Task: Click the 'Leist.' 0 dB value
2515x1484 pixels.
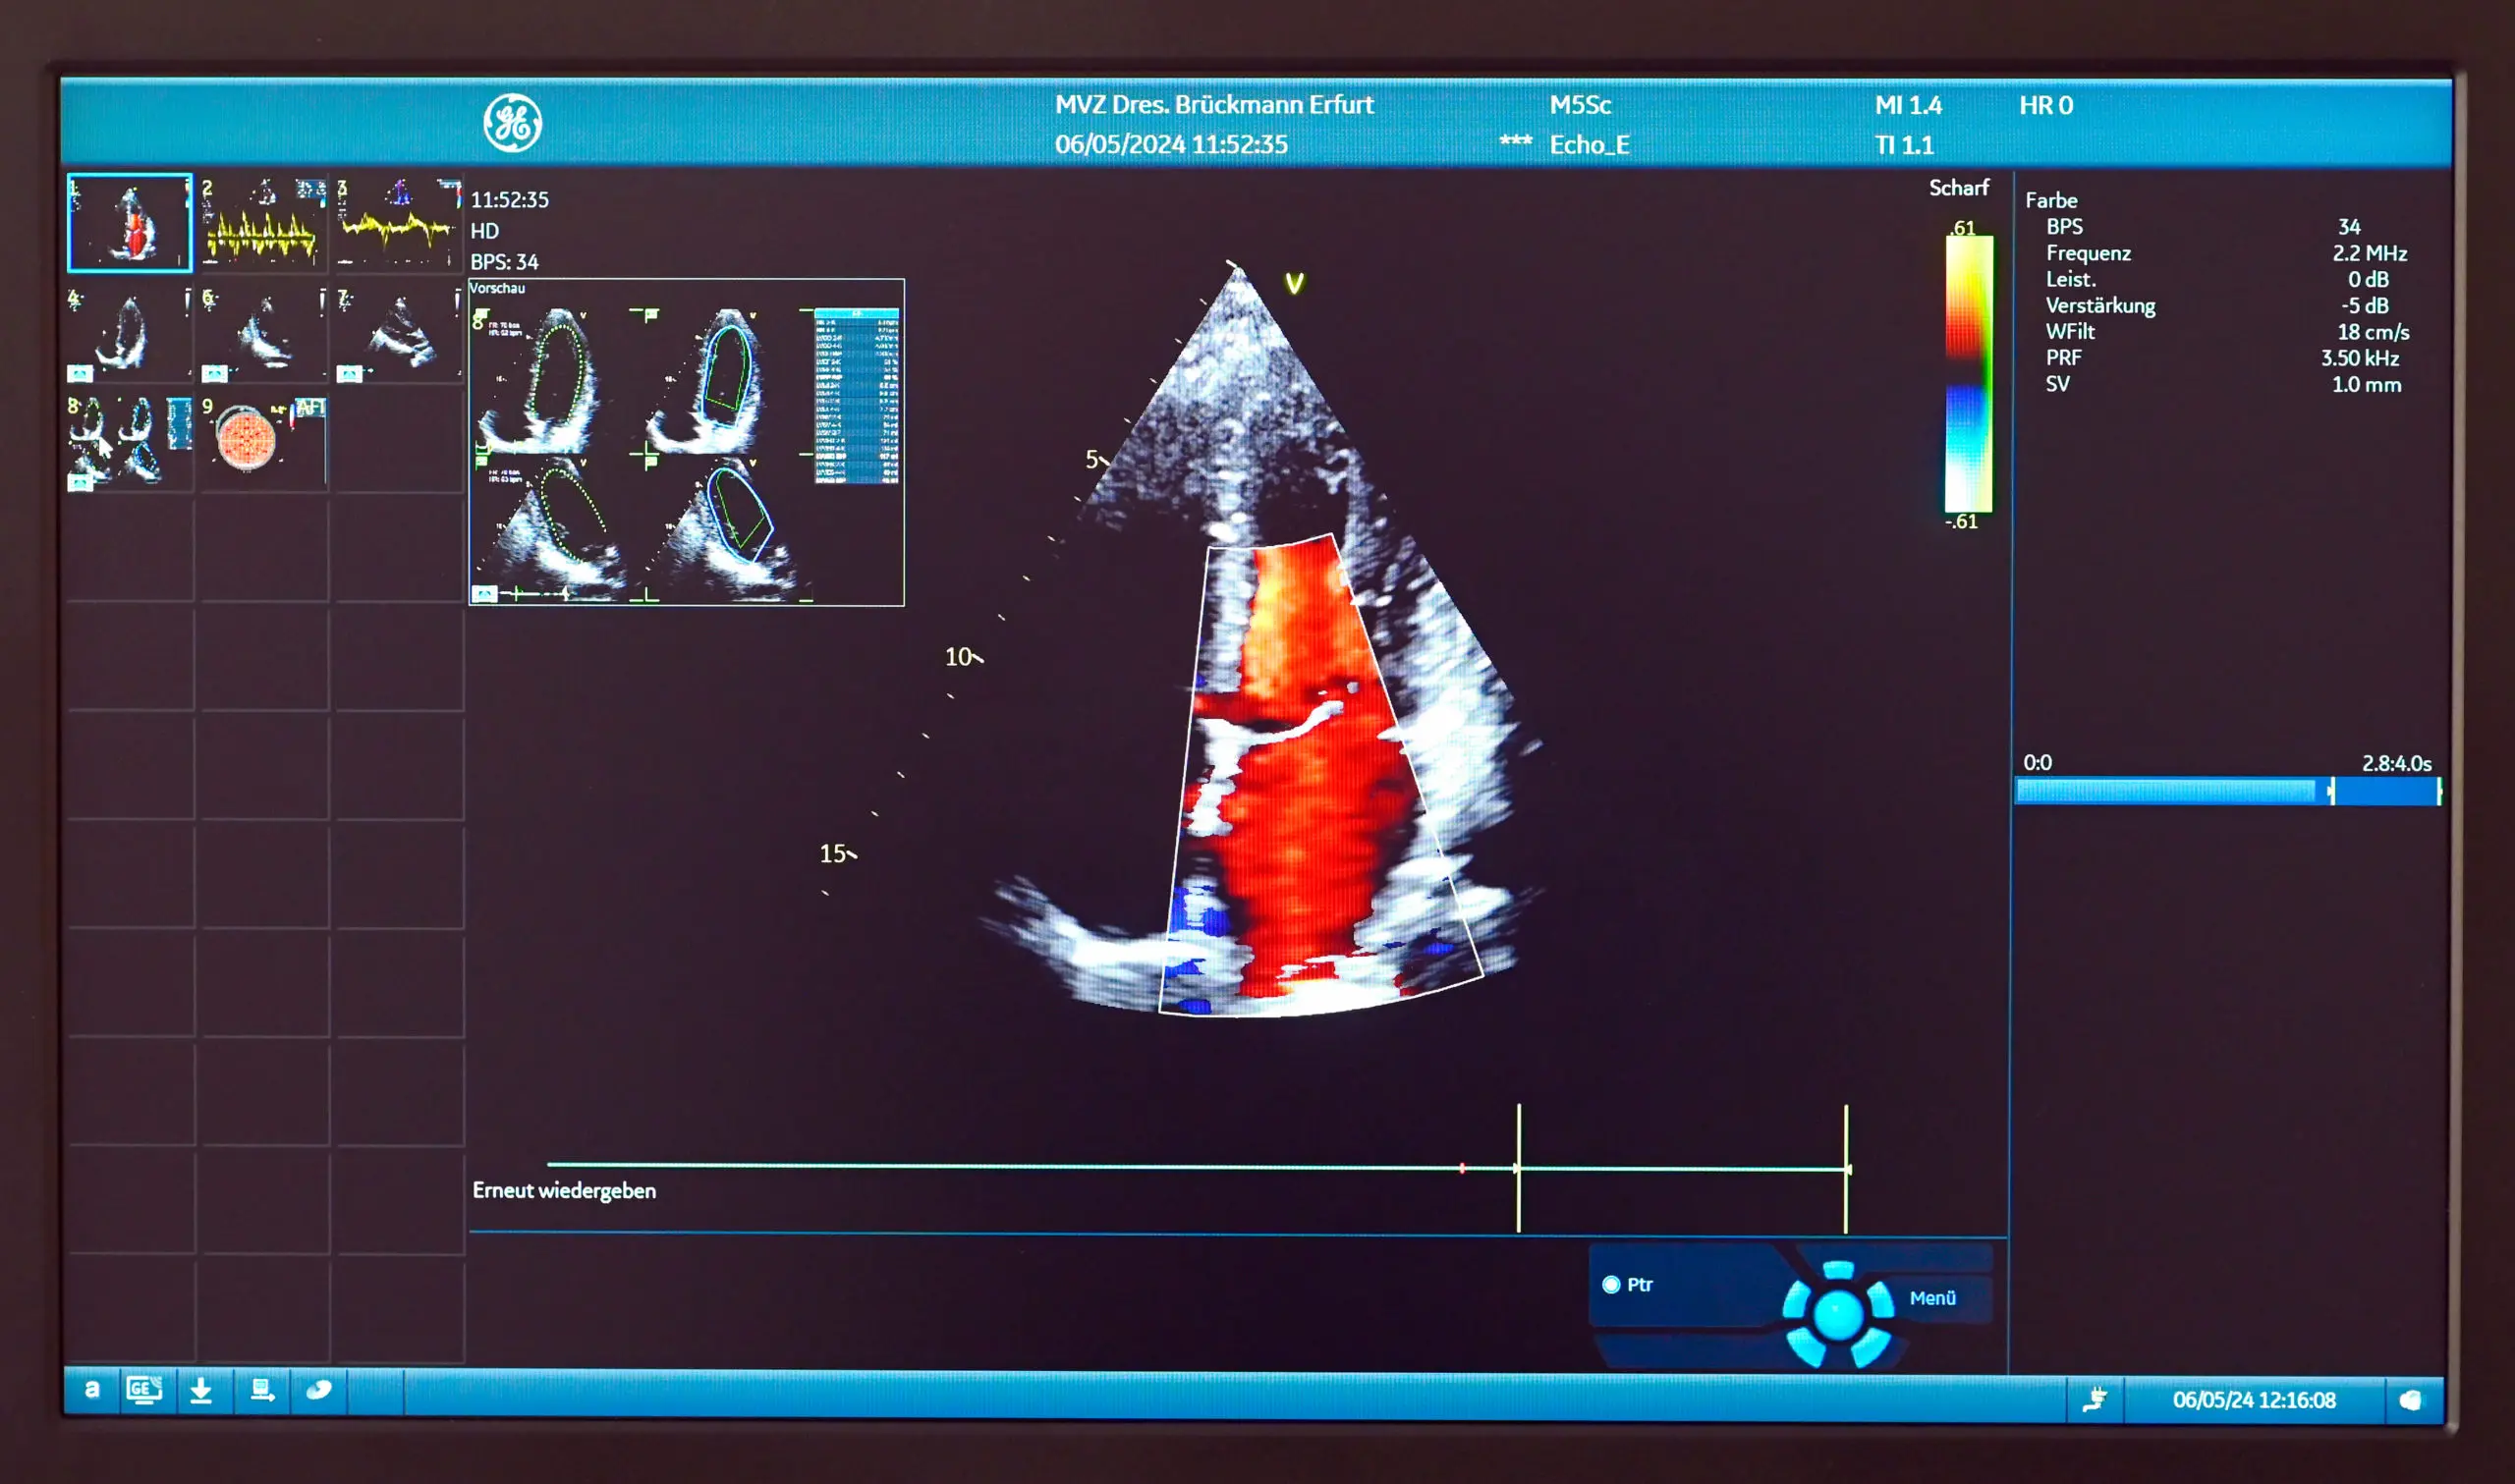Action: click(x=2368, y=279)
